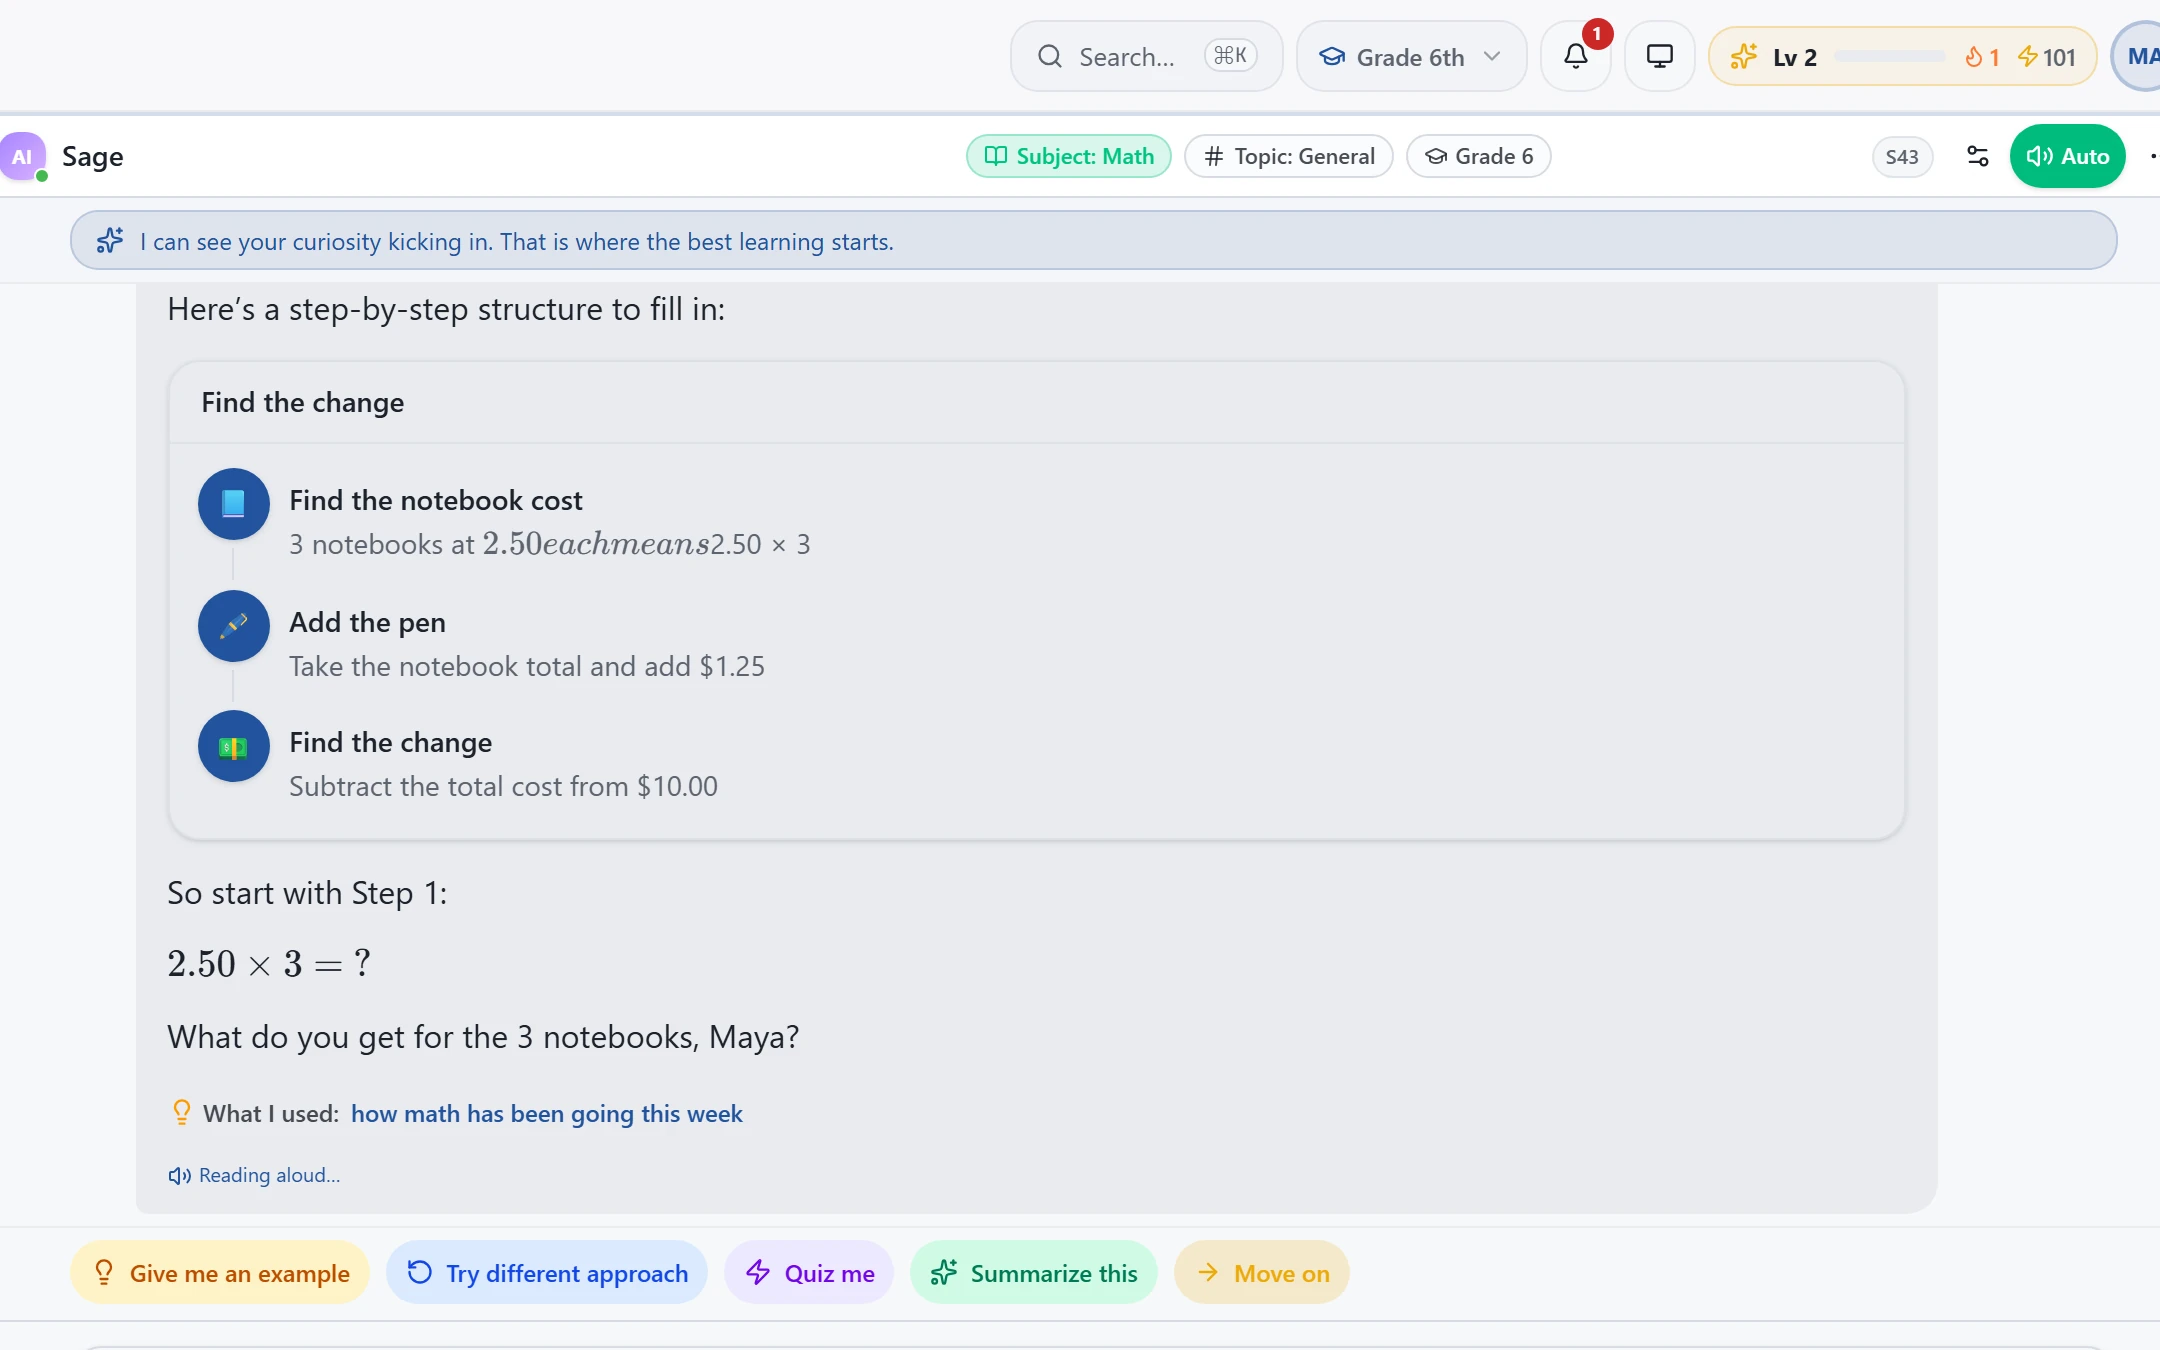Click the Reading aloud speaker indicator

click(254, 1175)
